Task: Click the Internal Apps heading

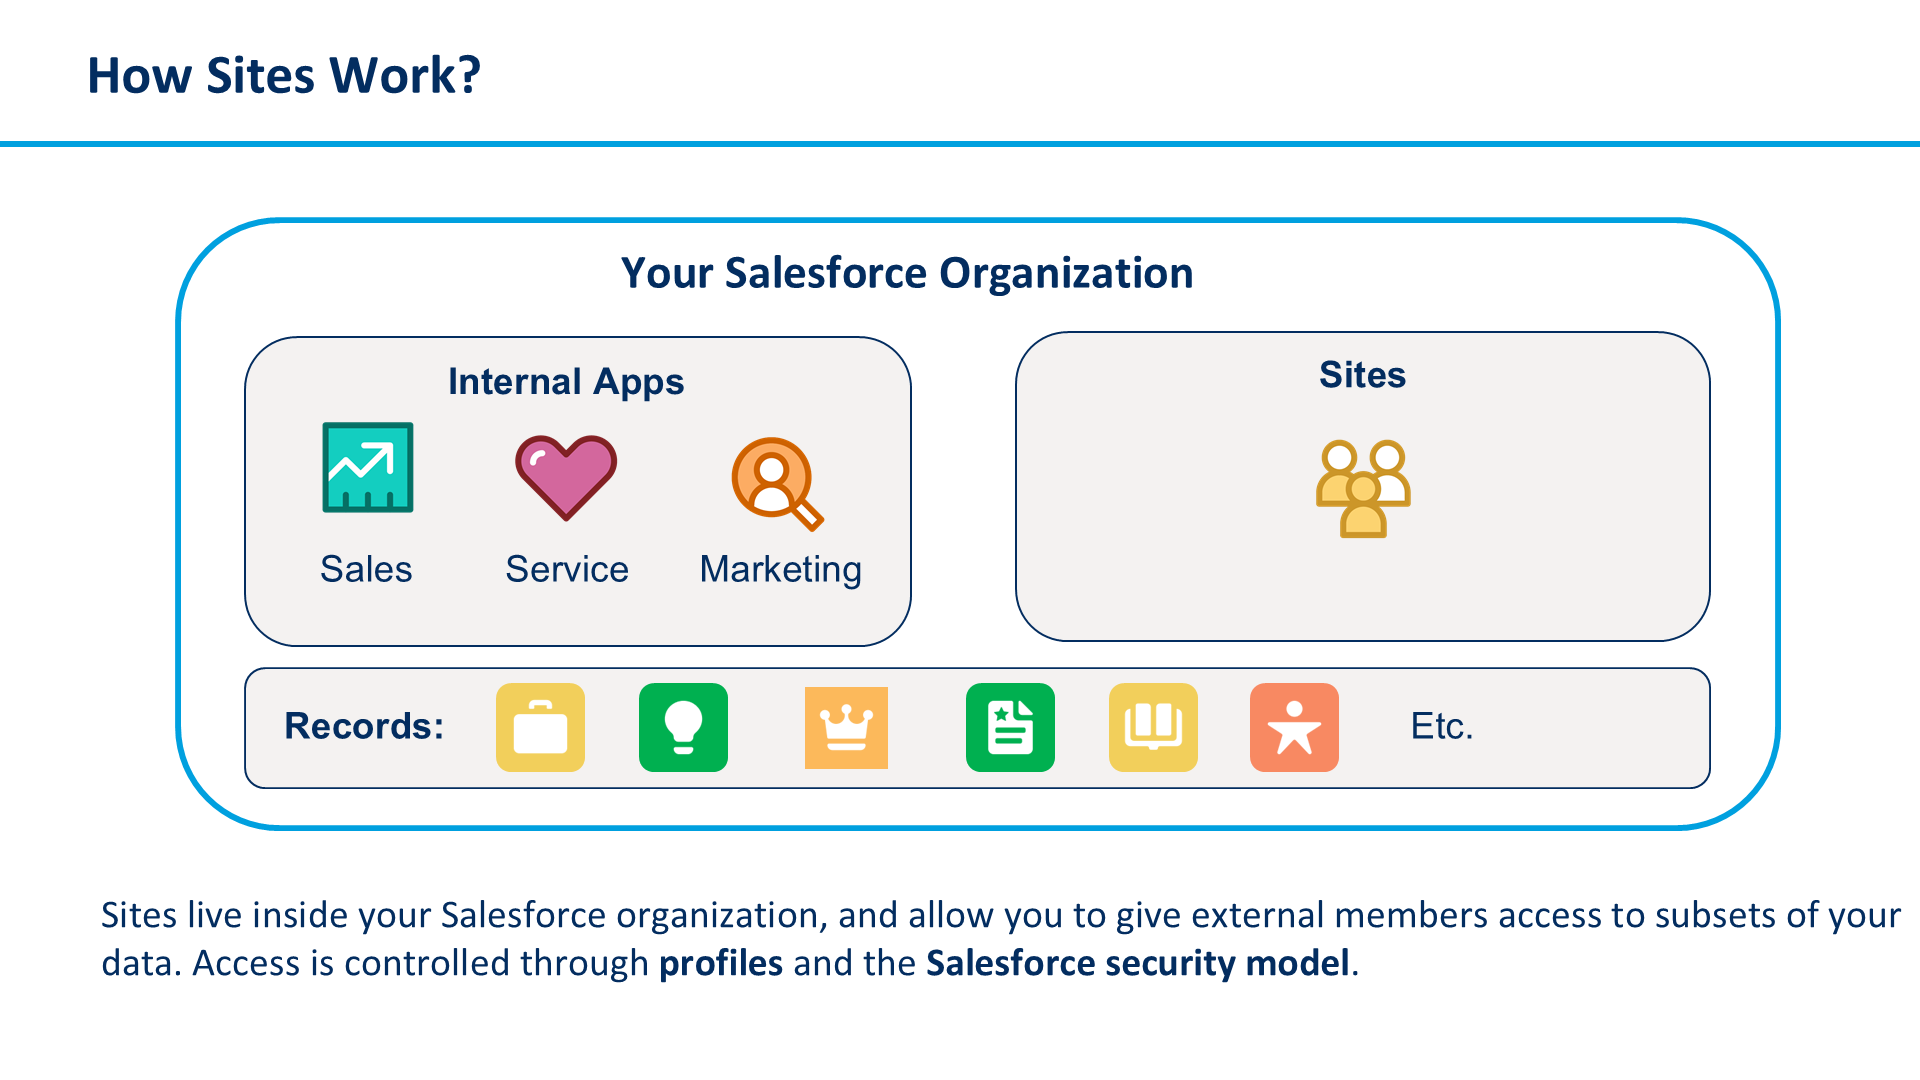Action: [566, 382]
